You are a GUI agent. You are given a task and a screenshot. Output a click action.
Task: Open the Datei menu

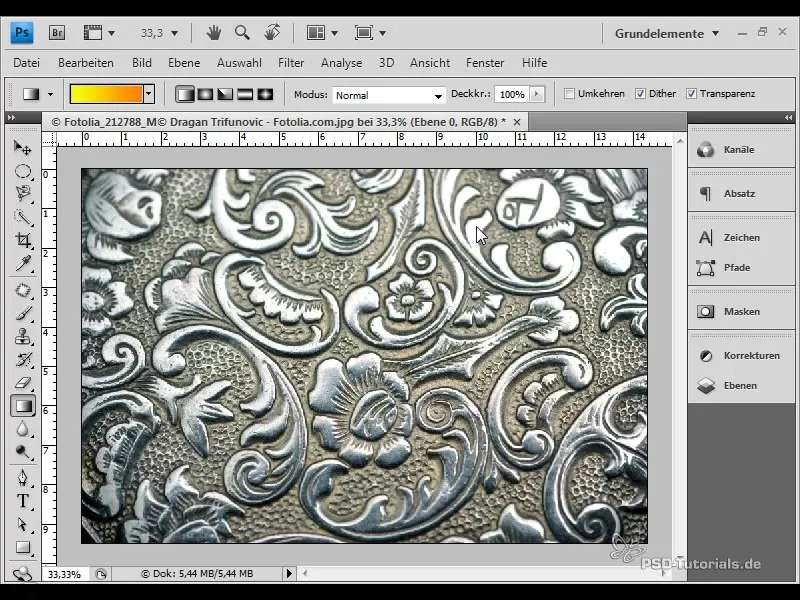[x=27, y=63]
